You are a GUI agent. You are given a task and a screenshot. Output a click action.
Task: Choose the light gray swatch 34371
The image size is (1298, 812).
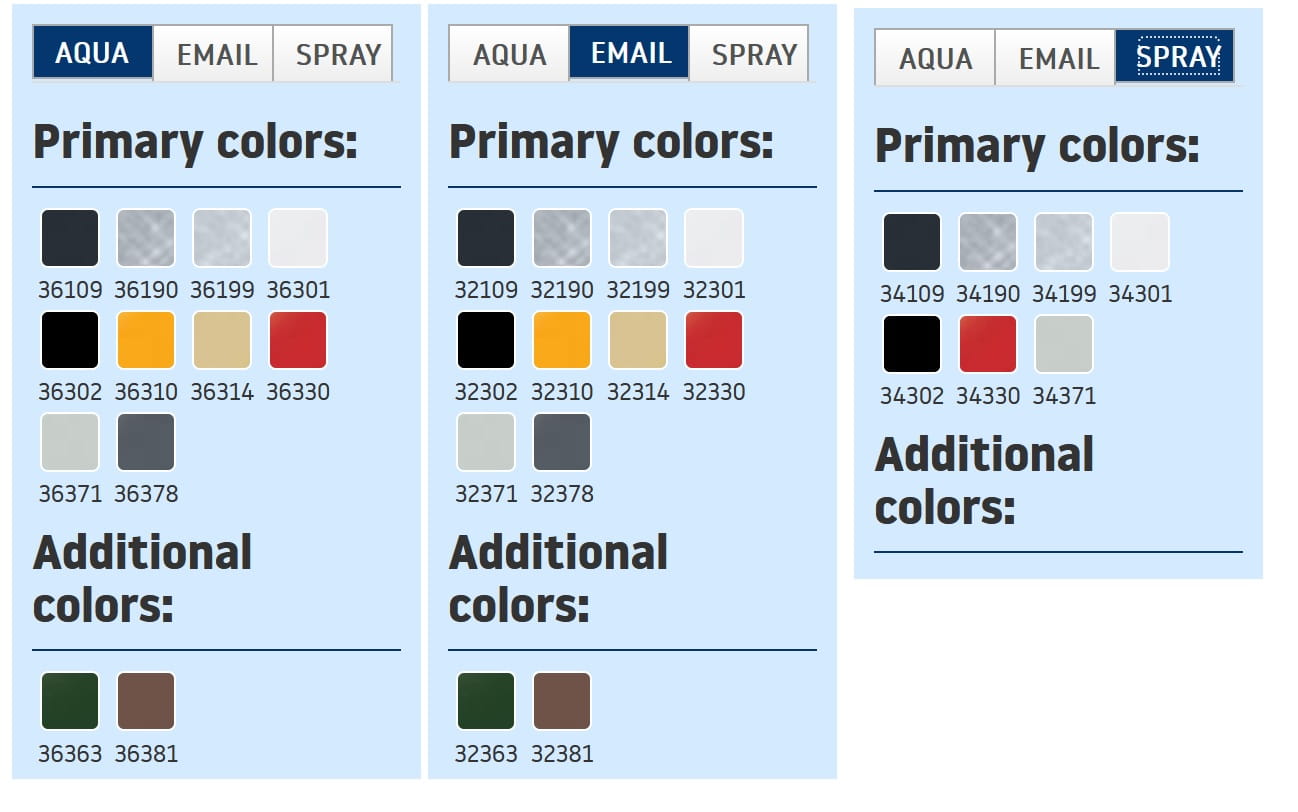click(1064, 344)
